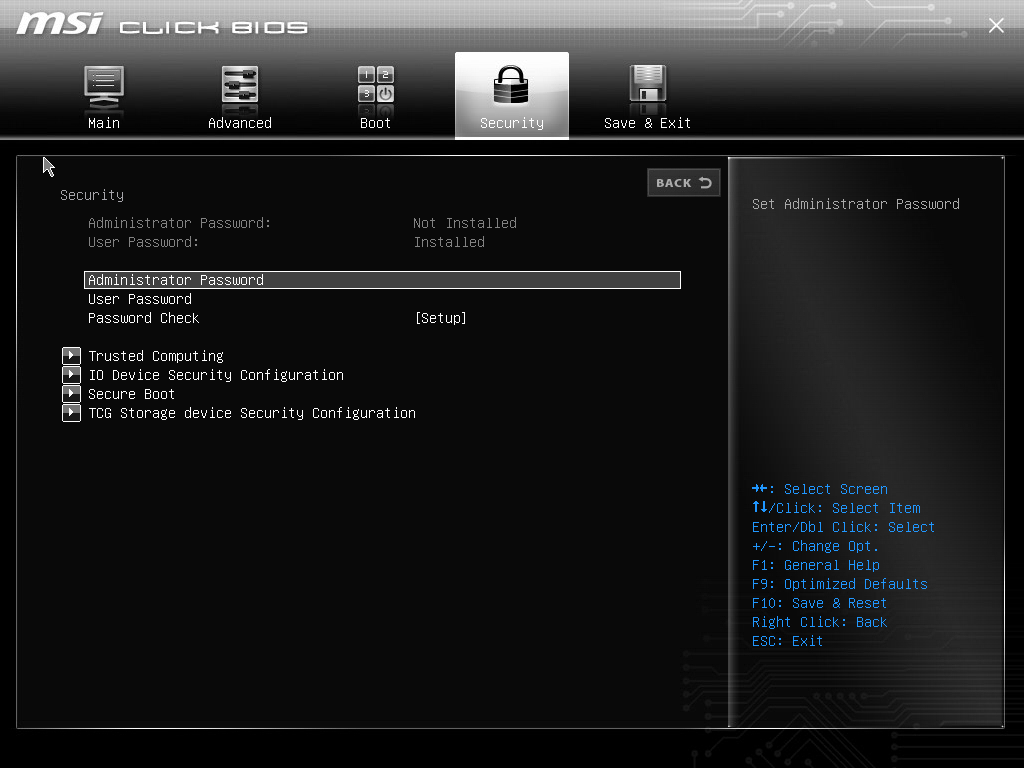Open the Trusted Computing menu item

156,356
